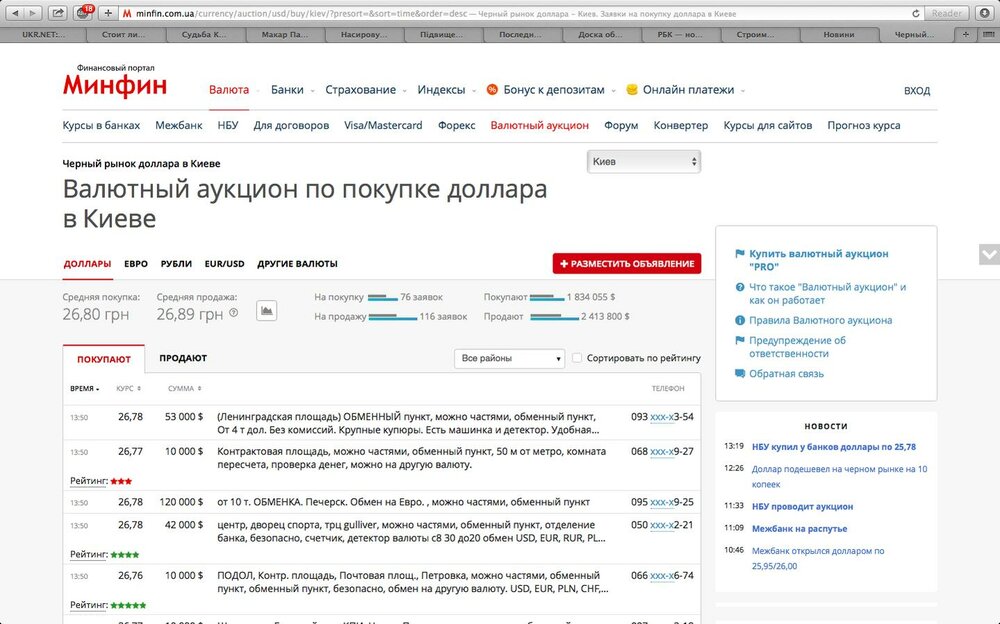Click the gray down-arrow tab at right edge
Image resolution: width=1000 pixels, height=624 pixels.
[988, 254]
